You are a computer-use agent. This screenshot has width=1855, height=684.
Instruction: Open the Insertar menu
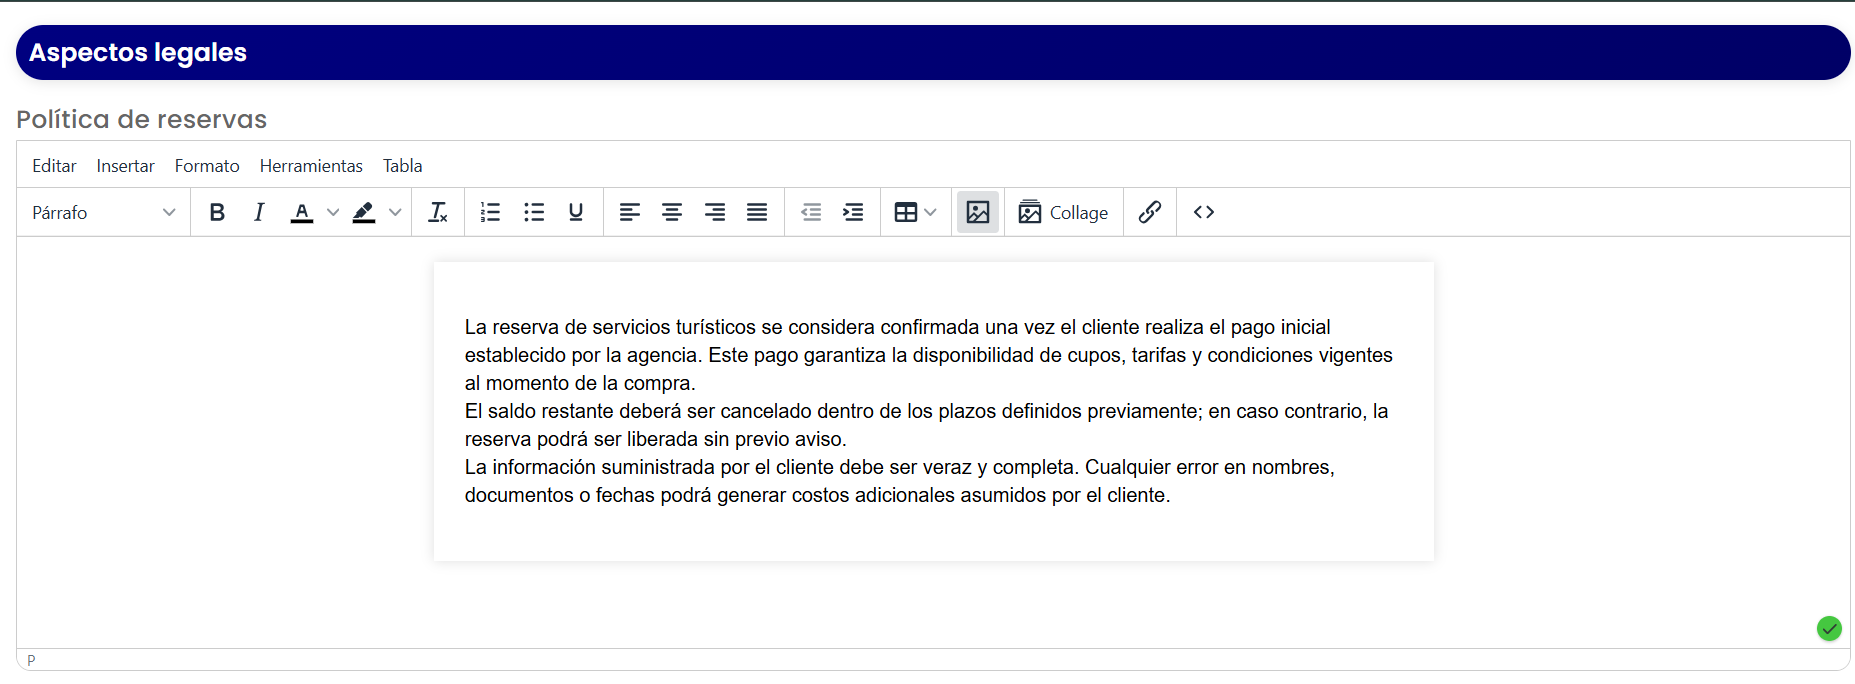[126, 166]
